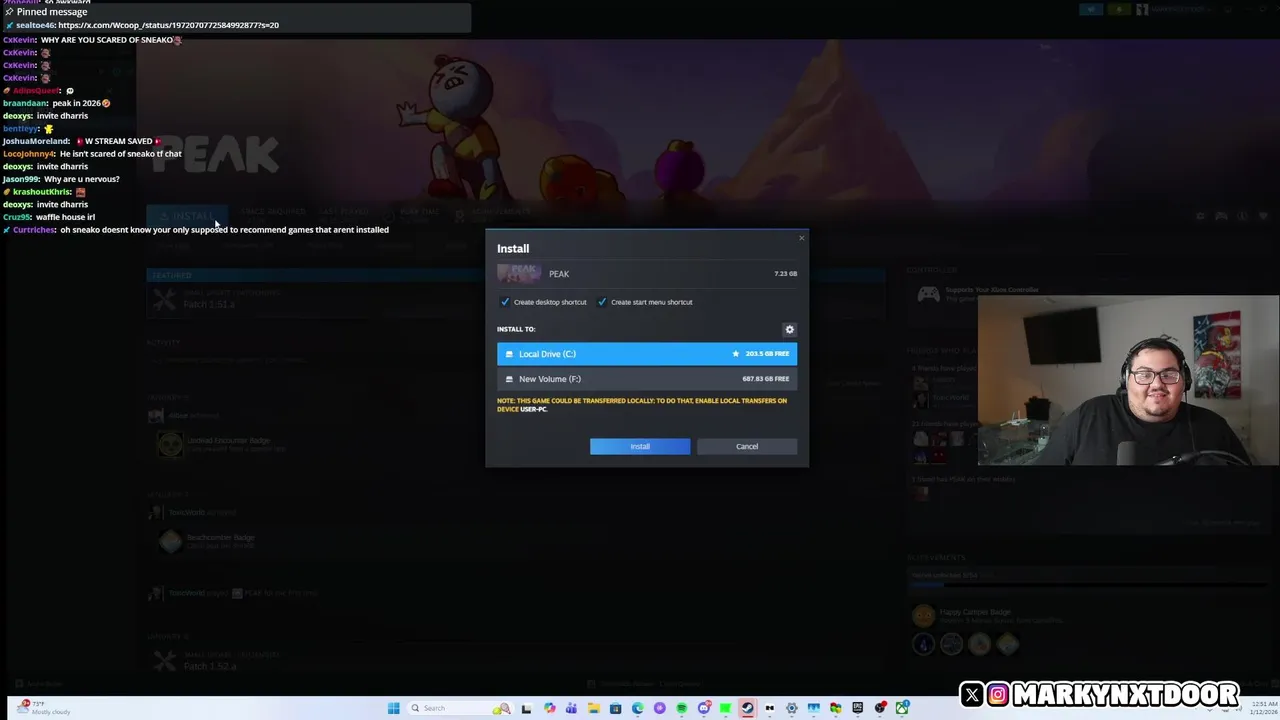1280x720 pixels.
Task: Open the Settings gear taskbar icon
Action: point(791,708)
